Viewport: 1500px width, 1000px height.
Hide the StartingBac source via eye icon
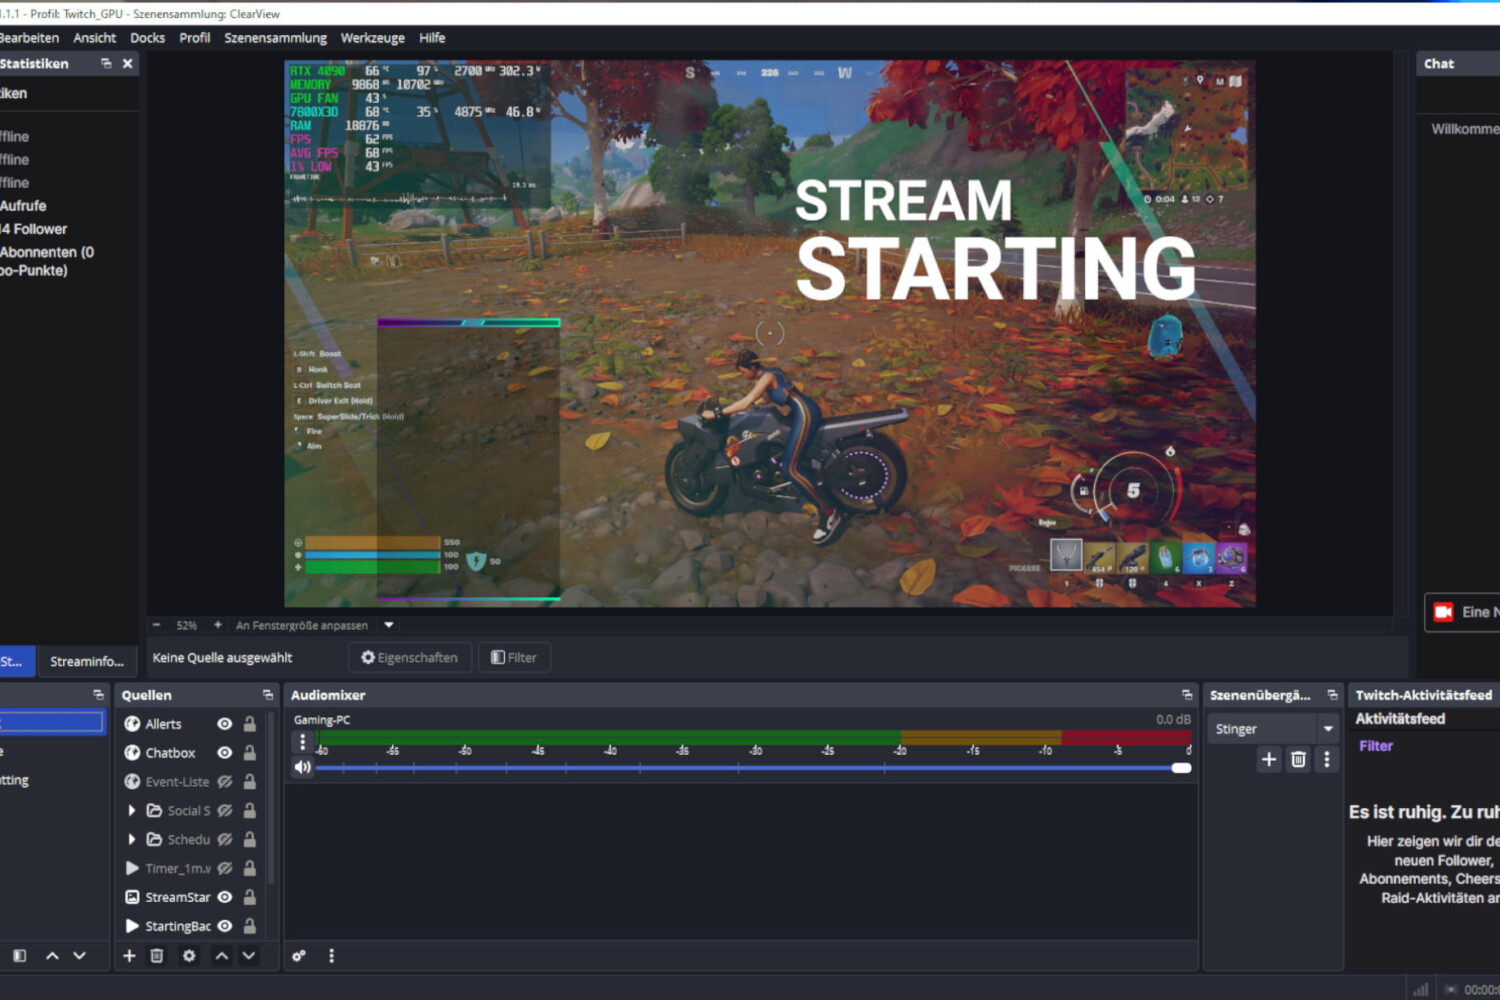click(225, 926)
